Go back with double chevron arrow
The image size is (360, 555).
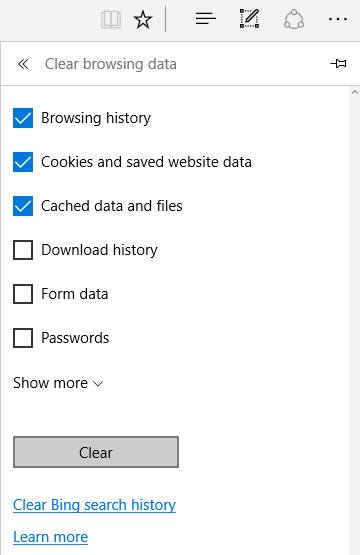(x=23, y=64)
